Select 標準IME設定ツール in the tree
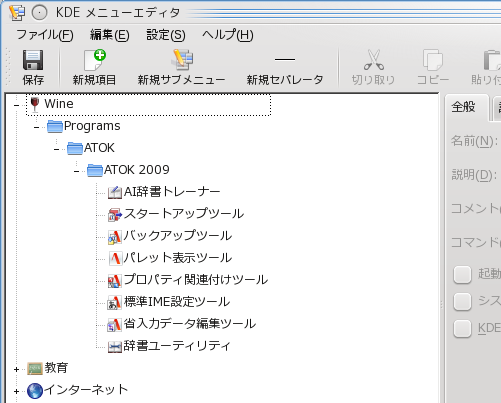This screenshot has width=501, height=403. [177, 302]
